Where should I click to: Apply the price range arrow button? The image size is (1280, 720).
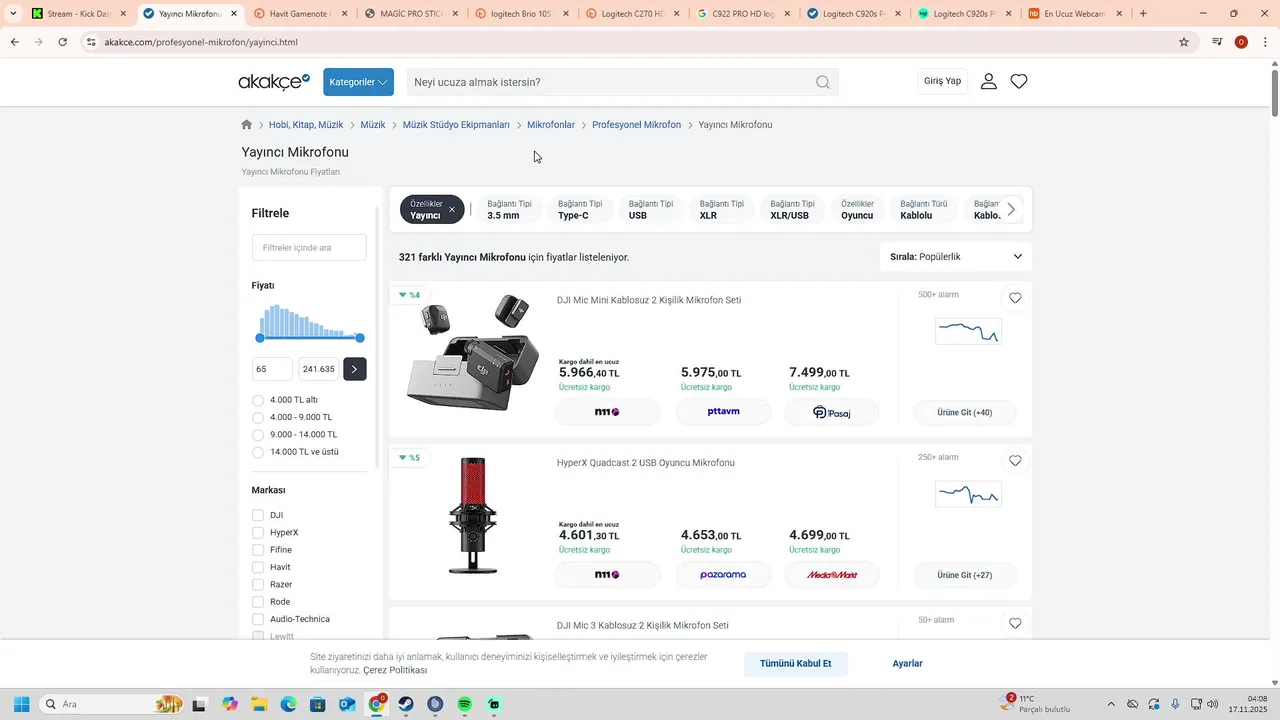(x=354, y=369)
